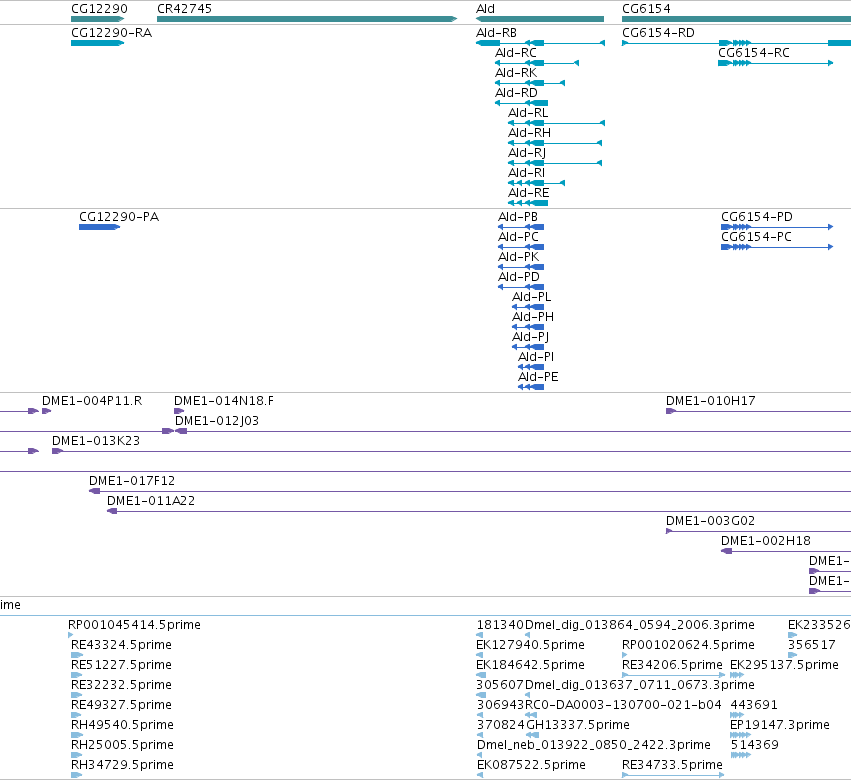The width and height of the screenshot is (851, 780).
Task: Click feature 443691
Action: pos(737,715)
